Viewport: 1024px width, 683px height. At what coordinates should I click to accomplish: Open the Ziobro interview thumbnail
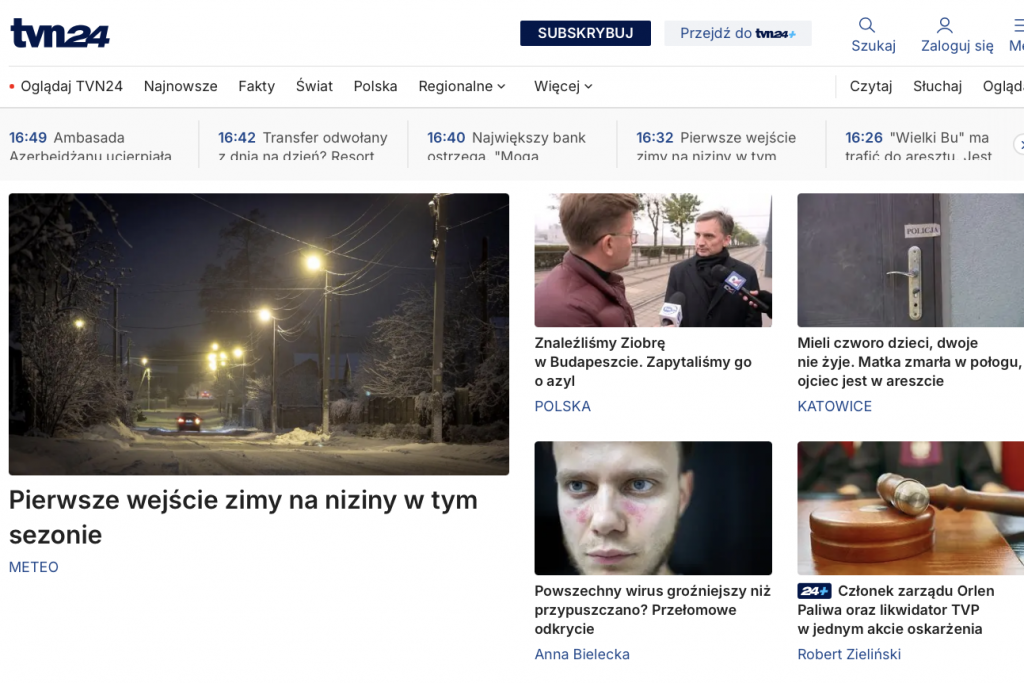coord(653,260)
